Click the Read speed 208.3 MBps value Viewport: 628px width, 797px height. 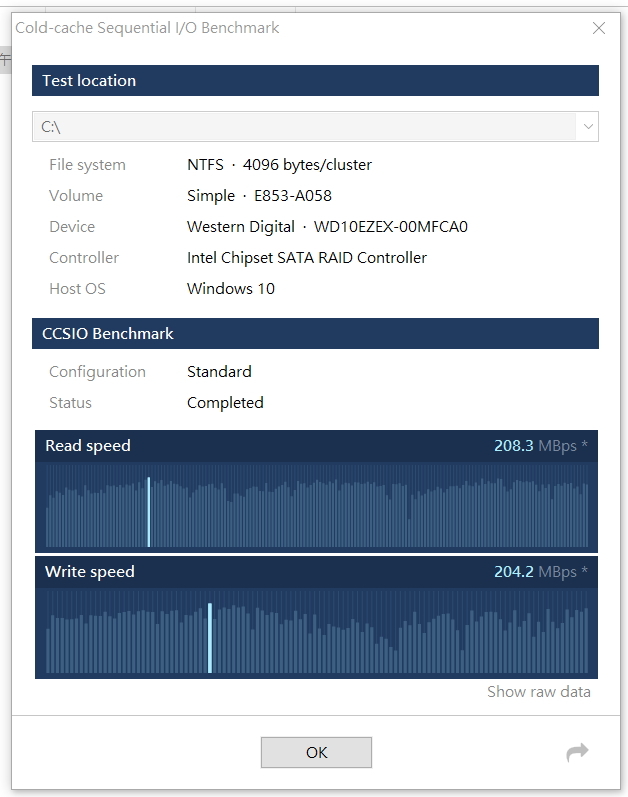coord(514,446)
